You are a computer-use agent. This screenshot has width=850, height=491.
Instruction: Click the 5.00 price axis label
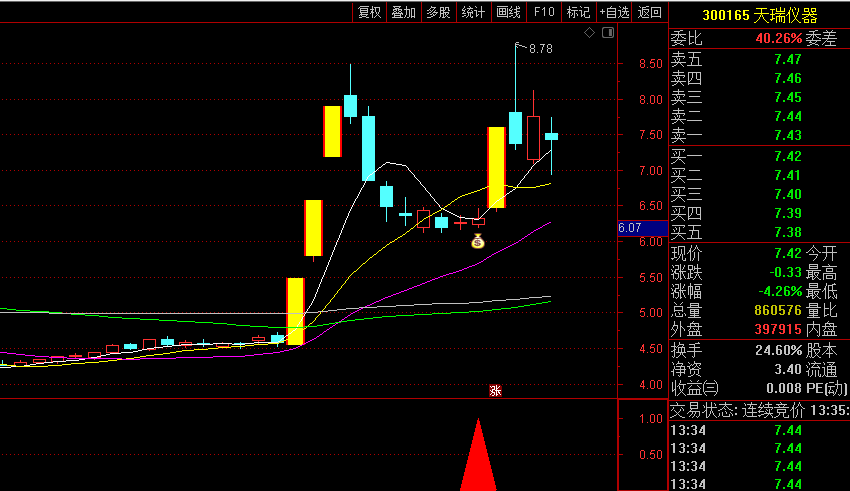pyautogui.click(x=651, y=313)
